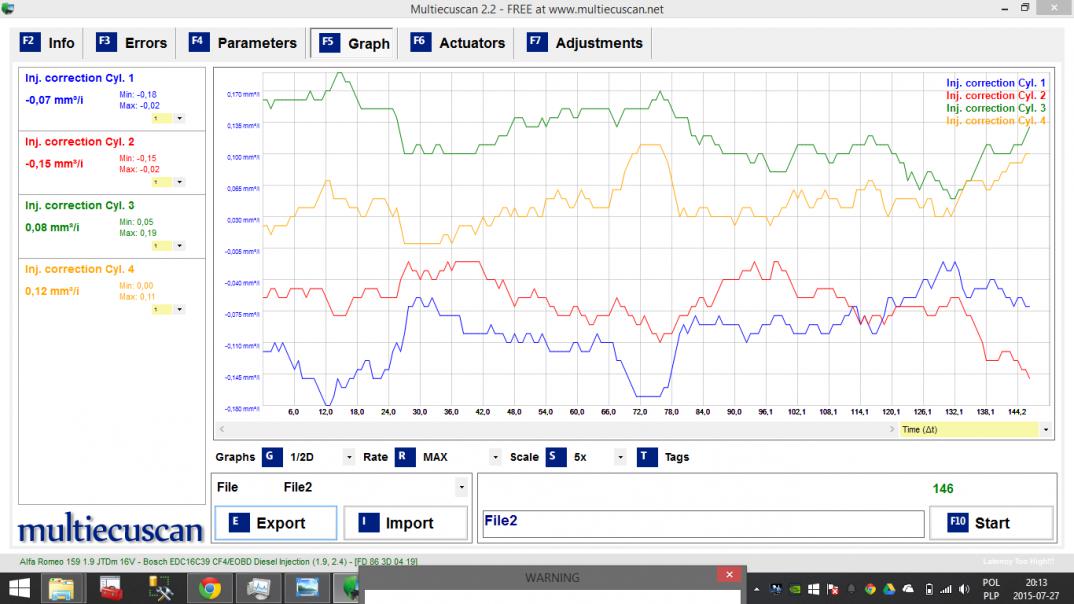Click the battery tray icon
The width and height of the screenshot is (1074, 604).
coord(929,589)
